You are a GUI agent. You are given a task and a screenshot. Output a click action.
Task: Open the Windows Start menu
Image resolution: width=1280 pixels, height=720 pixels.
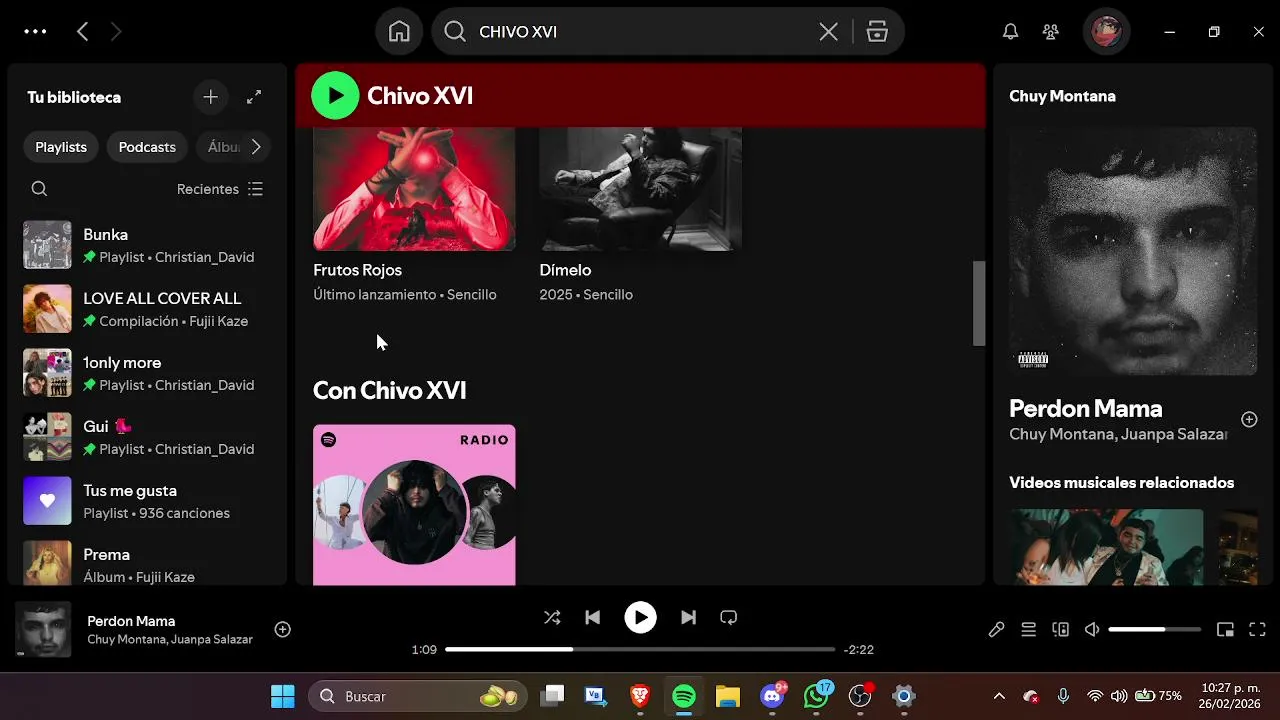pos(283,696)
